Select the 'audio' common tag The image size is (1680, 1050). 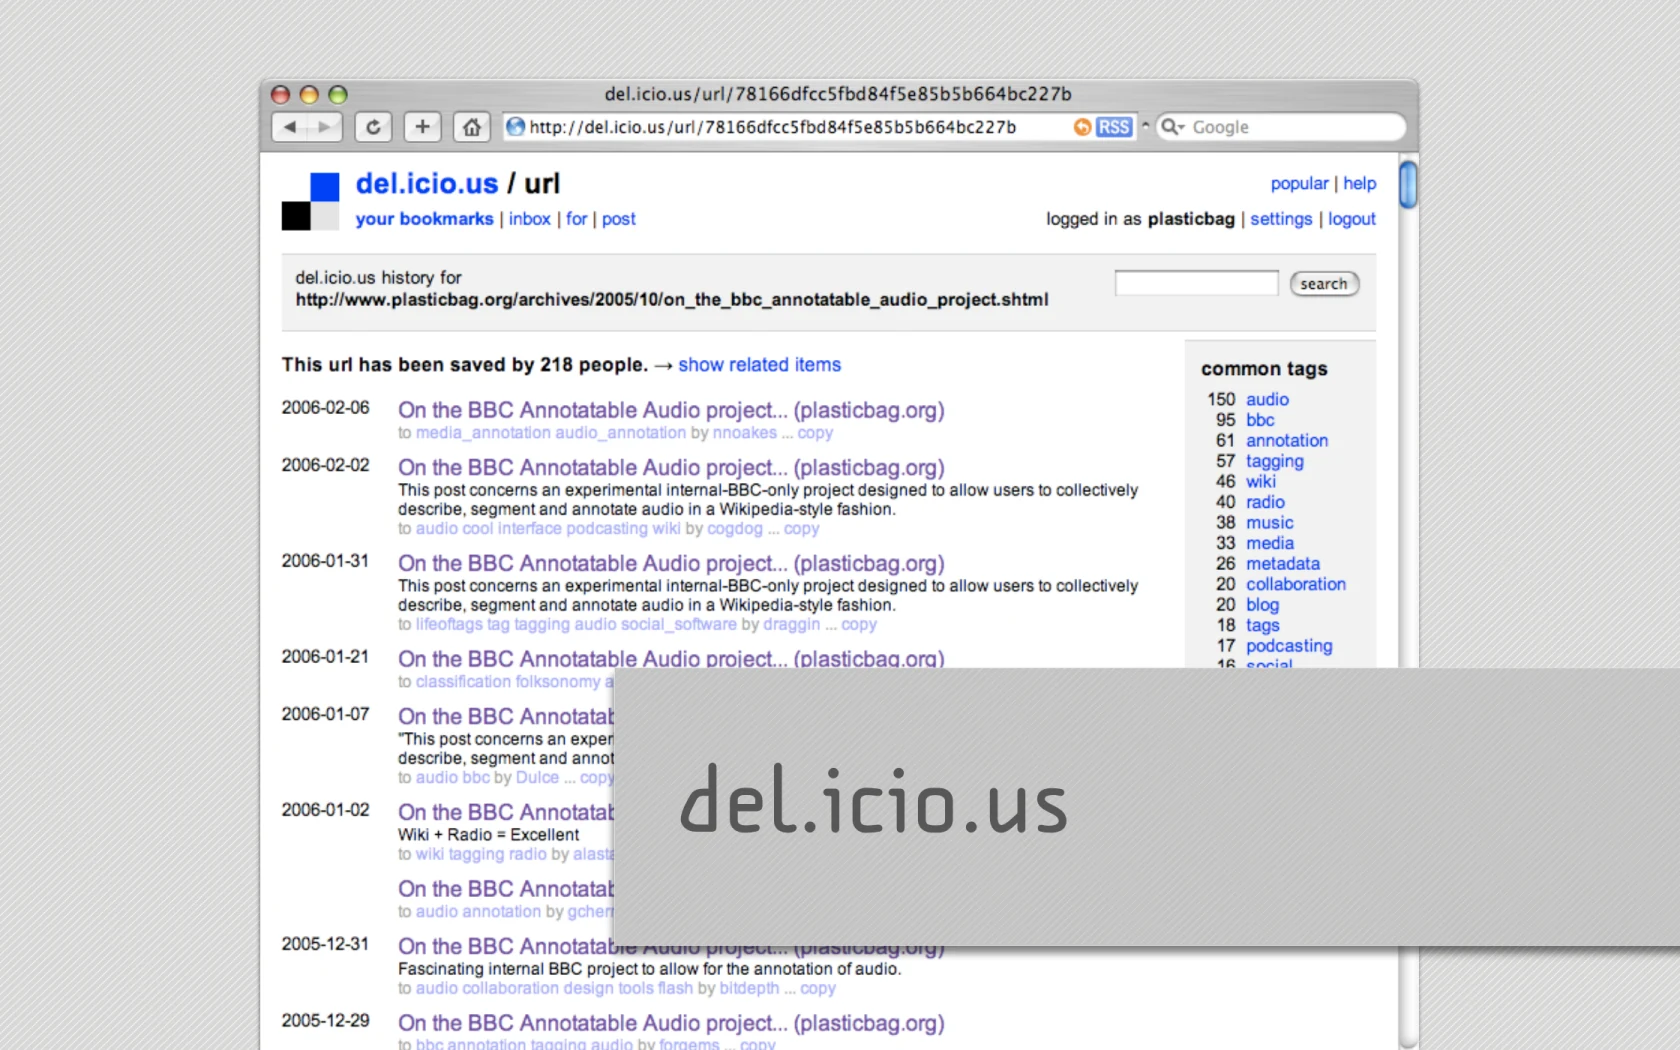pyautogui.click(x=1267, y=400)
